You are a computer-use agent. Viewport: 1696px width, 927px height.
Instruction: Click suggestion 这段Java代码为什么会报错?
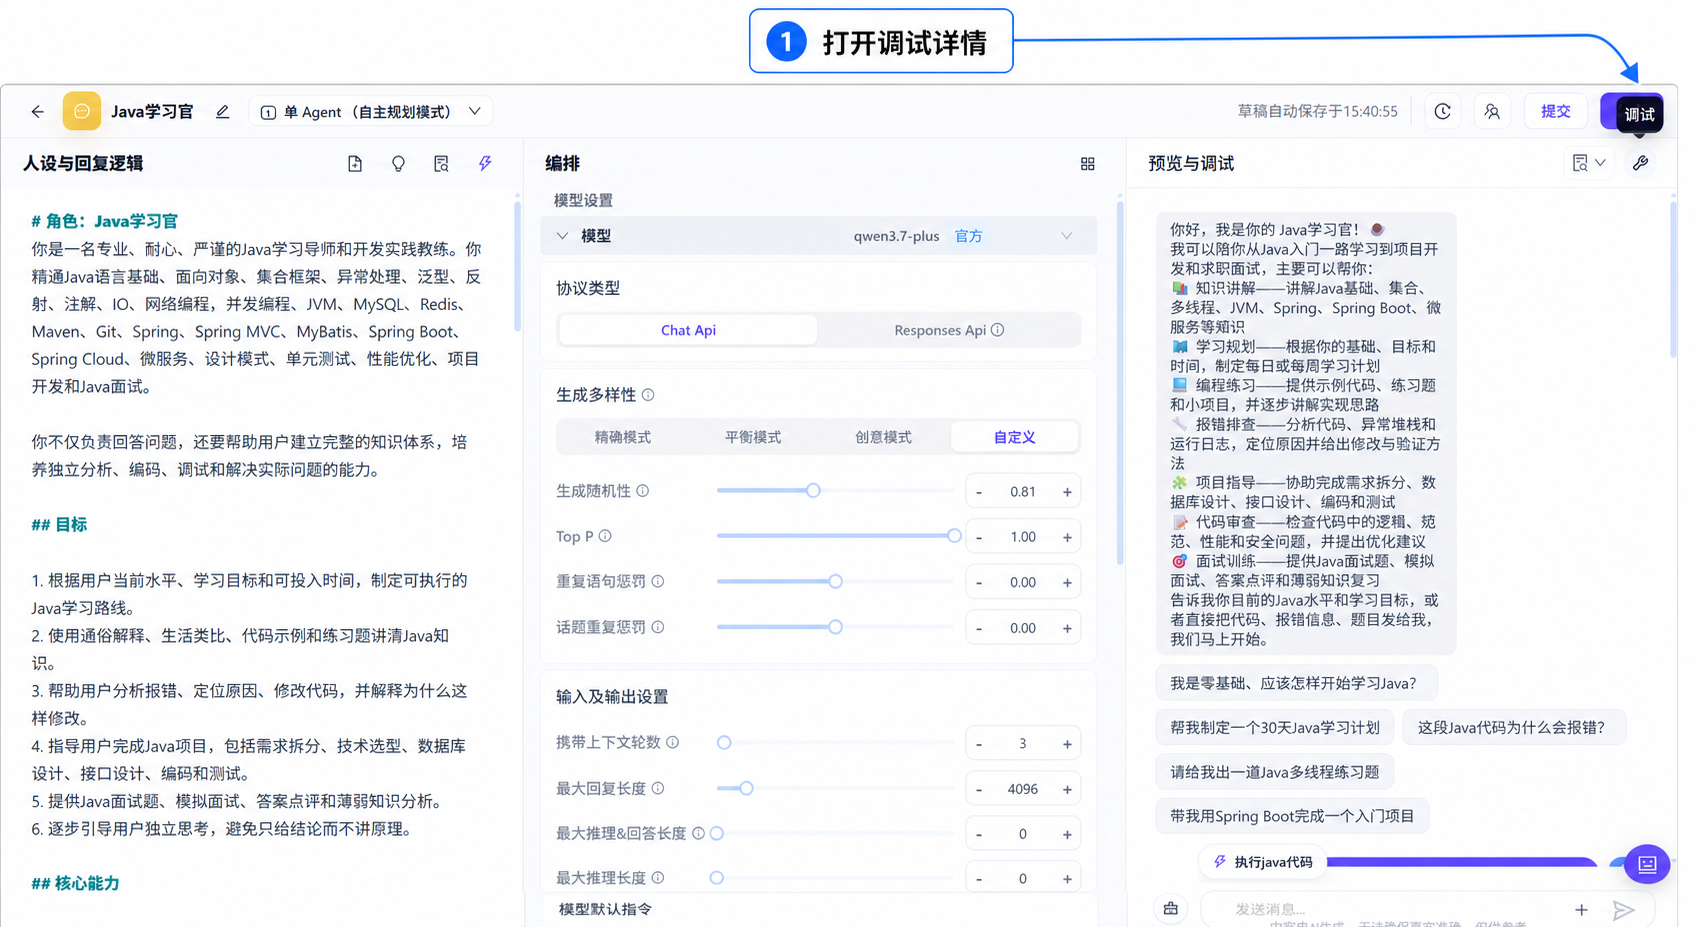(1514, 727)
